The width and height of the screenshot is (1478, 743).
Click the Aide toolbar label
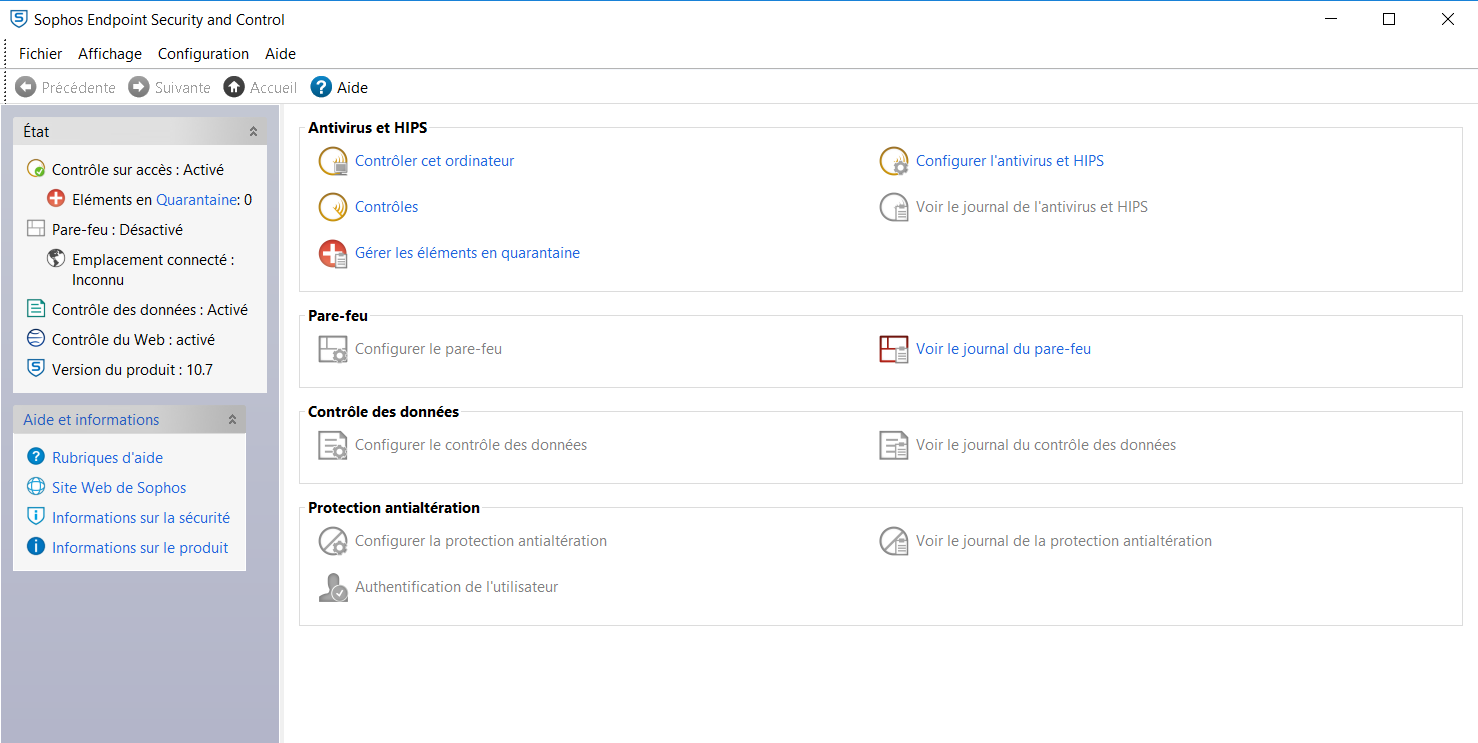[x=352, y=88]
